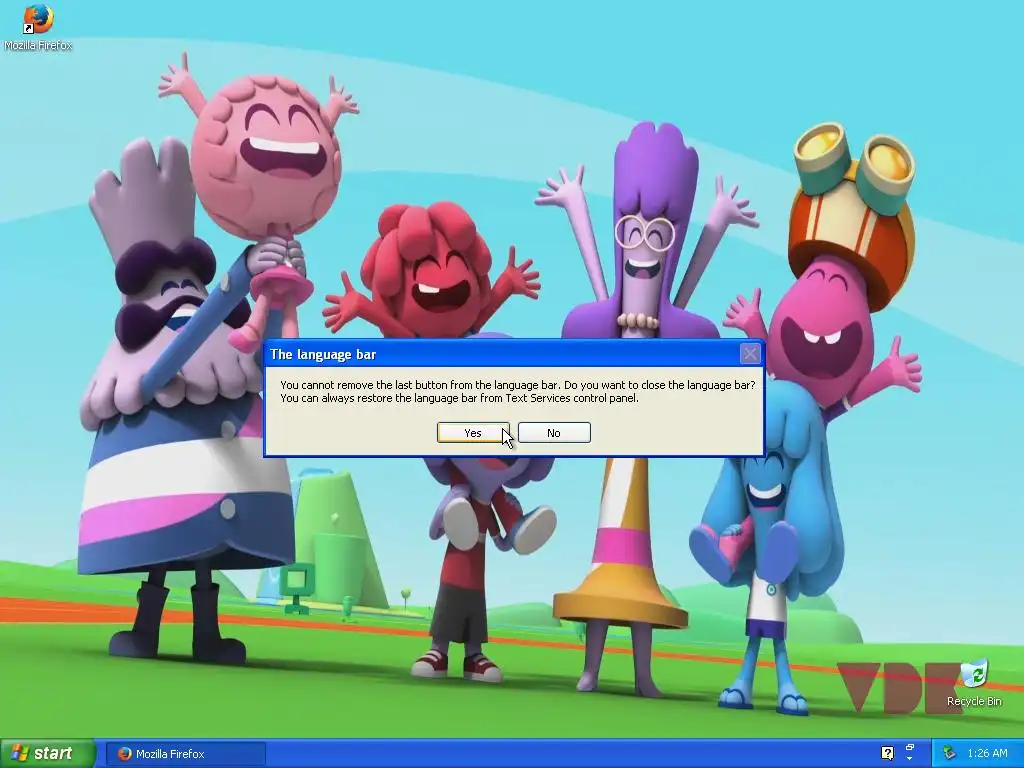
Task: Click the language bar Help icon
Action: coord(887,754)
